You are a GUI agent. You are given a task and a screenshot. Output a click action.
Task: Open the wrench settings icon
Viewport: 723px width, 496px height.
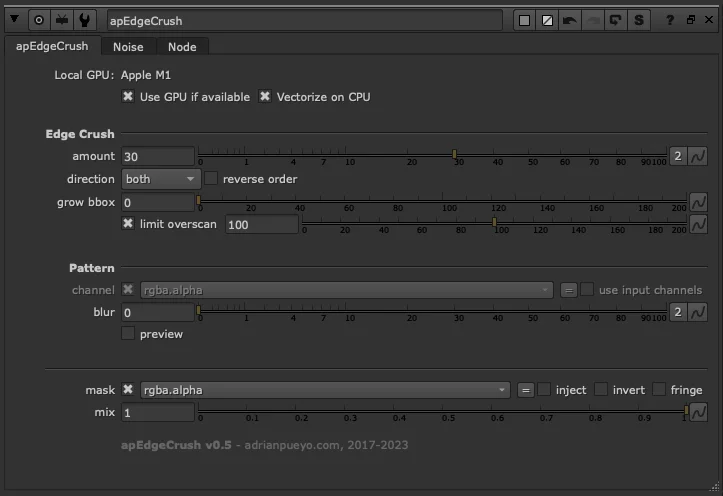(x=84, y=20)
